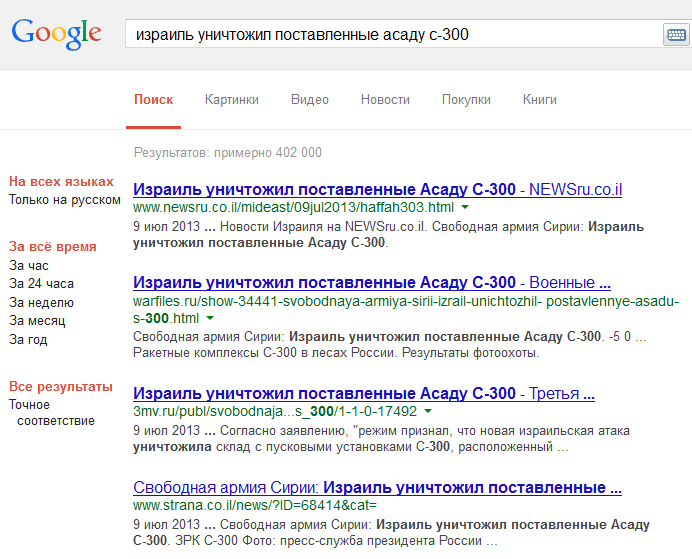Click the 3mv.ru/publ green URL text
692x559 pixels.
click(275, 411)
